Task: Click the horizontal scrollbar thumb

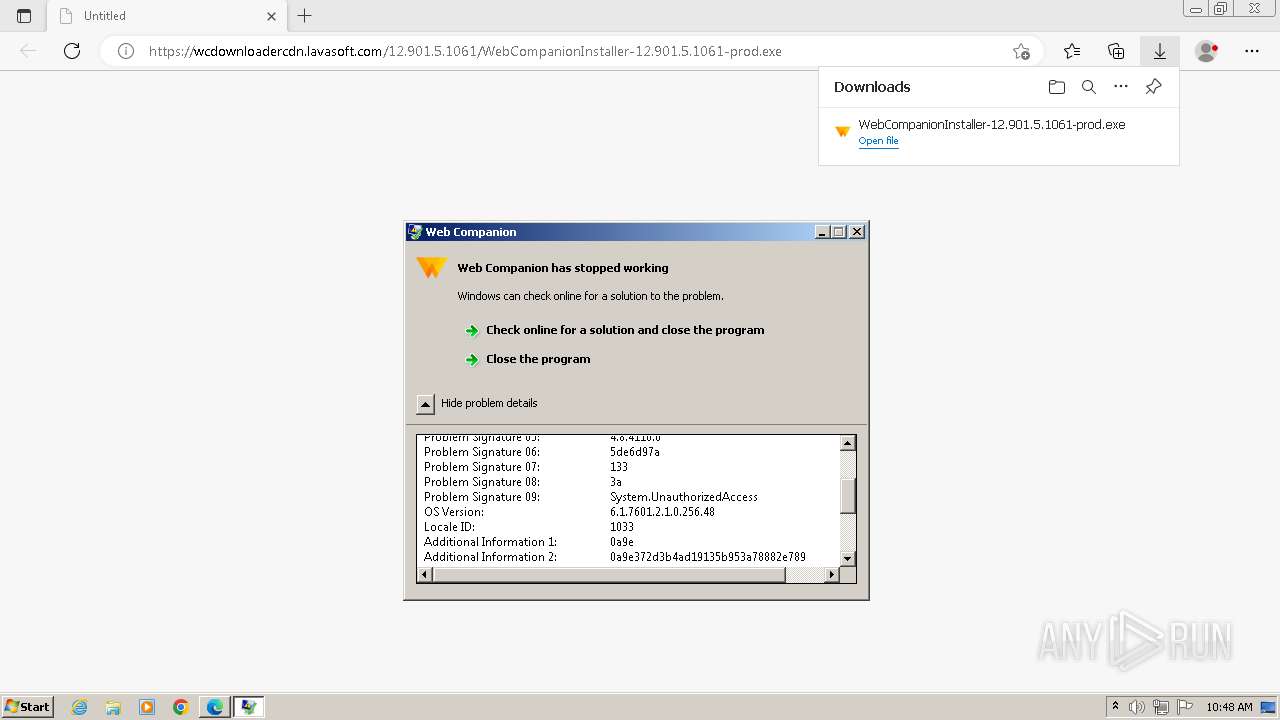Action: tap(610, 575)
